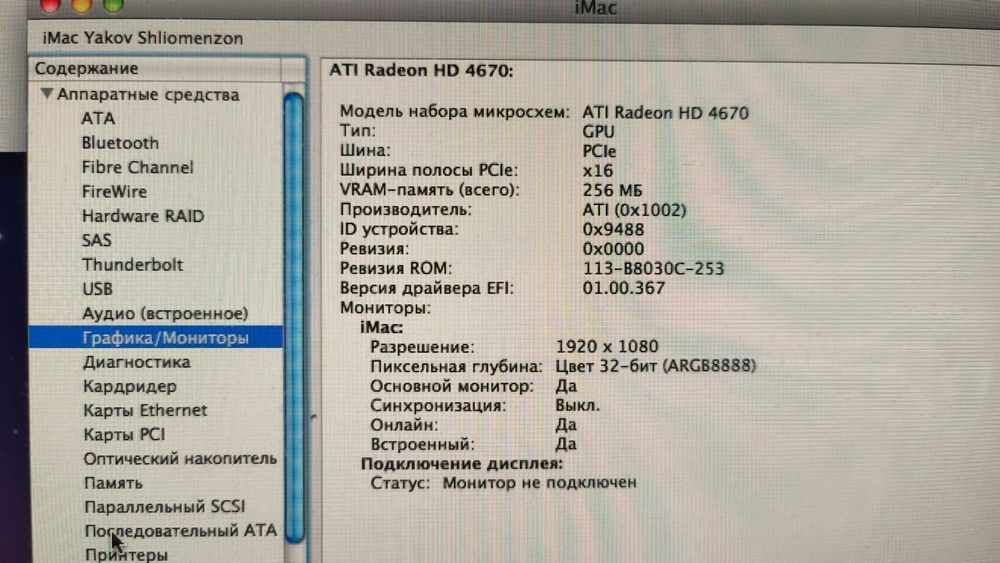Image resolution: width=1000 pixels, height=563 pixels.
Task: Click the VRAM value 256 МБ
Action: click(612, 190)
